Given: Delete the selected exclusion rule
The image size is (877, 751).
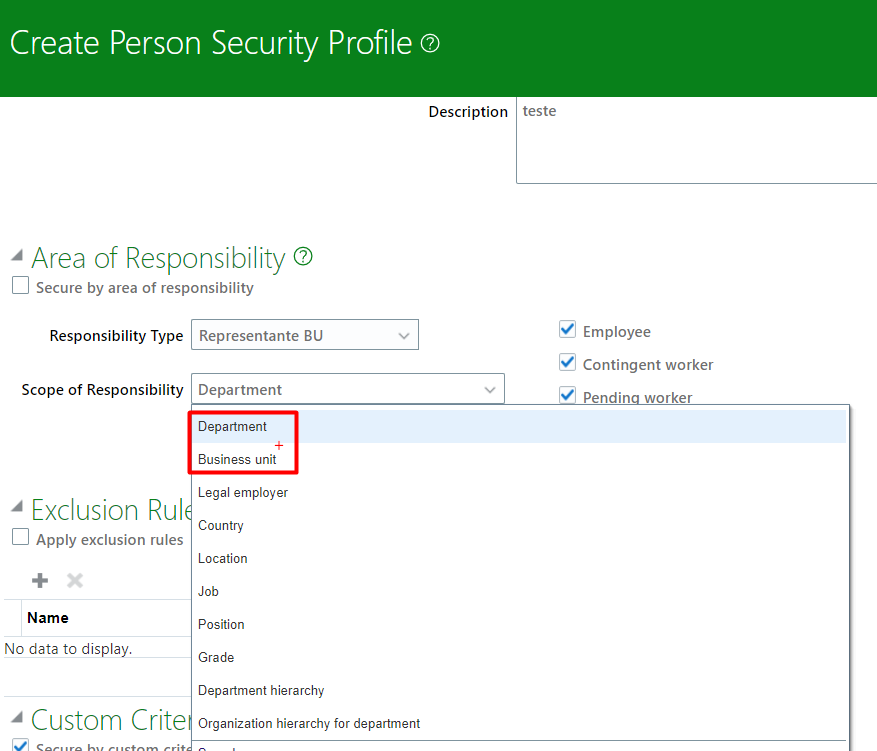Looking at the screenshot, I should click(74, 580).
